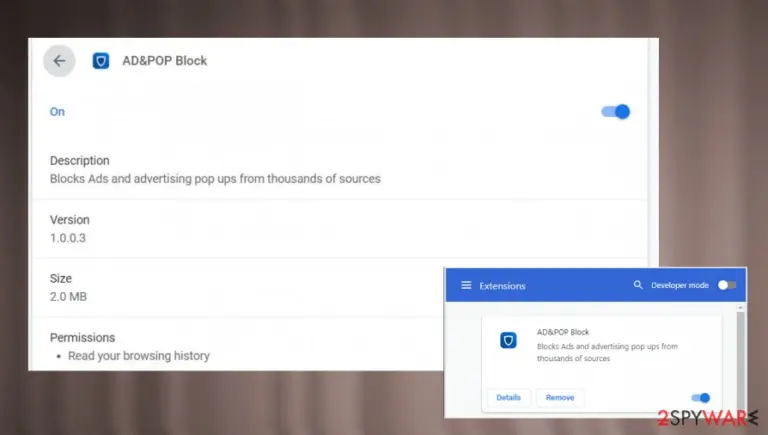Go back using the arrow button

click(59, 61)
